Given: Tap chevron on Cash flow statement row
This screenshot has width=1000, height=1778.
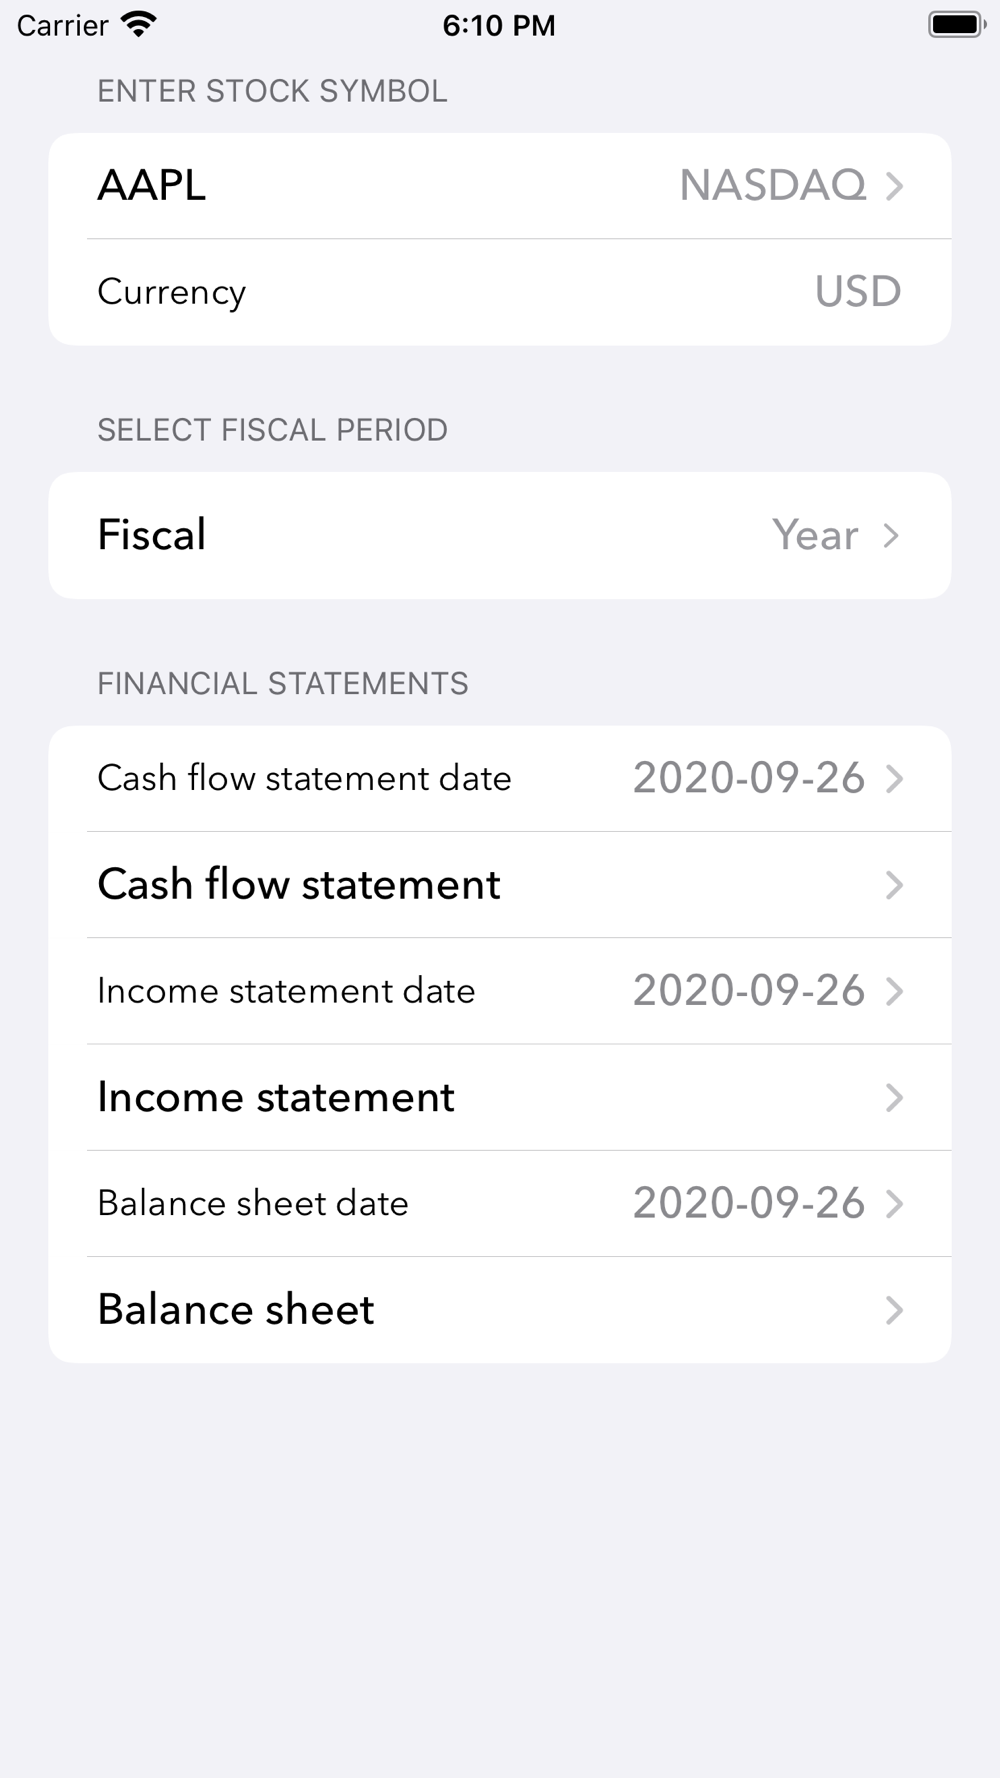Looking at the screenshot, I should (x=894, y=885).
